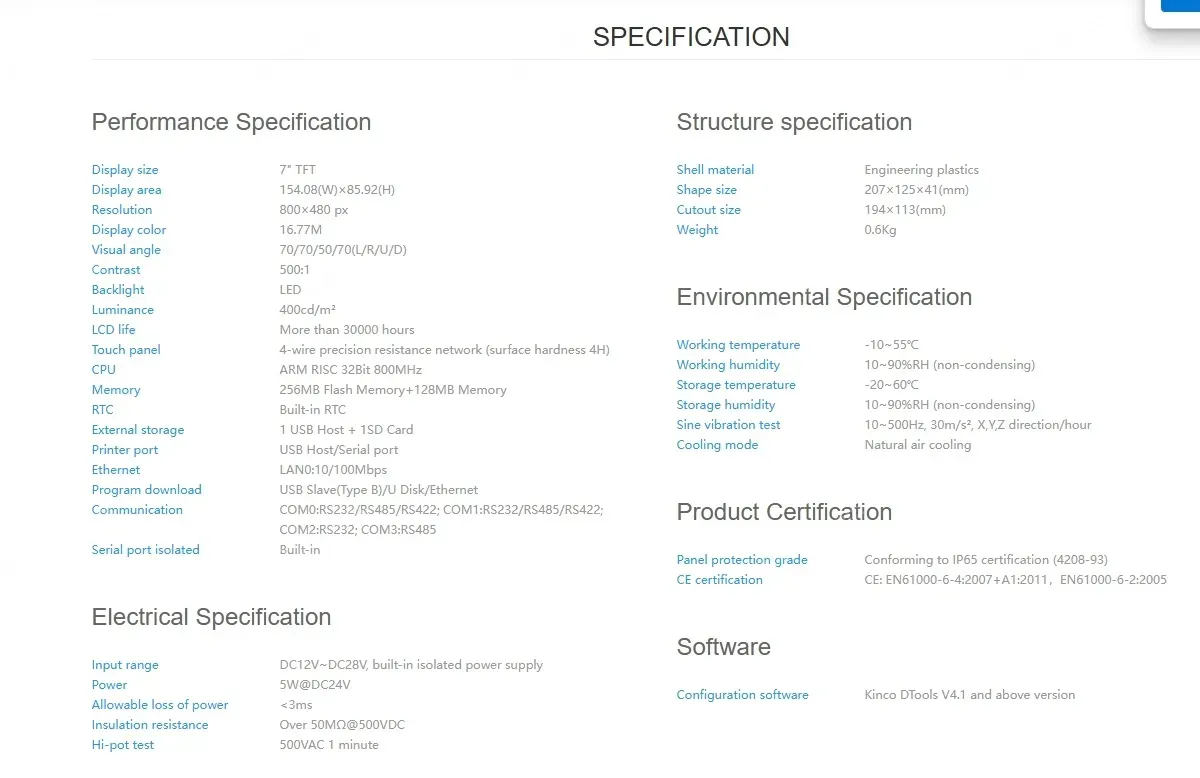Click the Configuration software label
The image size is (1200, 778).
[x=742, y=695]
